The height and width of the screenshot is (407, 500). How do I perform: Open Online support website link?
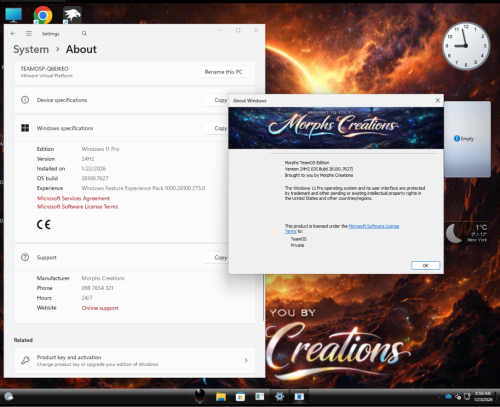pos(100,308)
